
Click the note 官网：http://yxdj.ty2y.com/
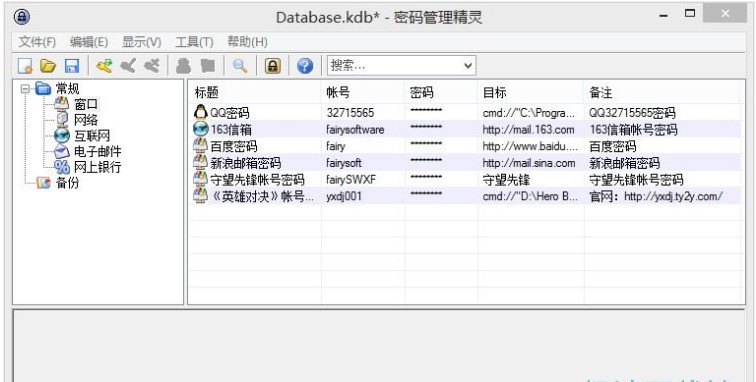[656, 196]
